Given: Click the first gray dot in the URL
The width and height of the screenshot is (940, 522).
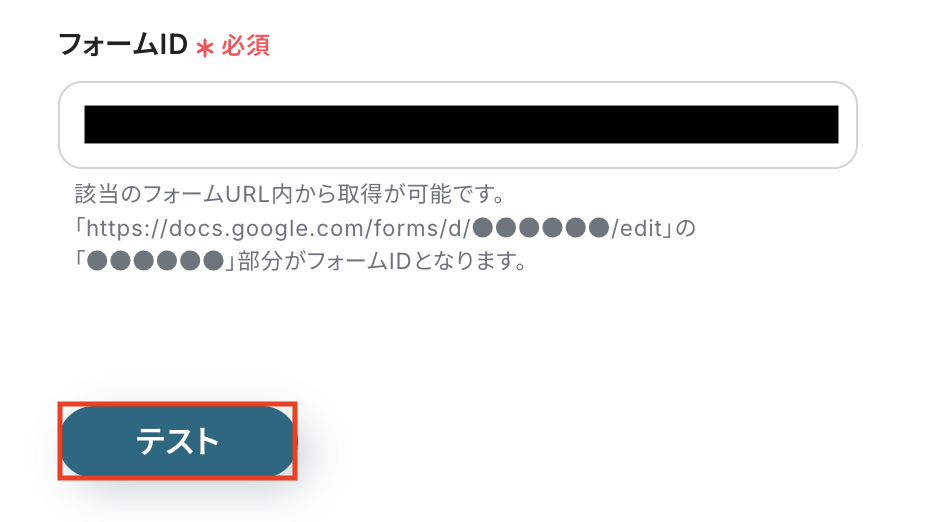Looking at the screenshot, I should (483, 228).
